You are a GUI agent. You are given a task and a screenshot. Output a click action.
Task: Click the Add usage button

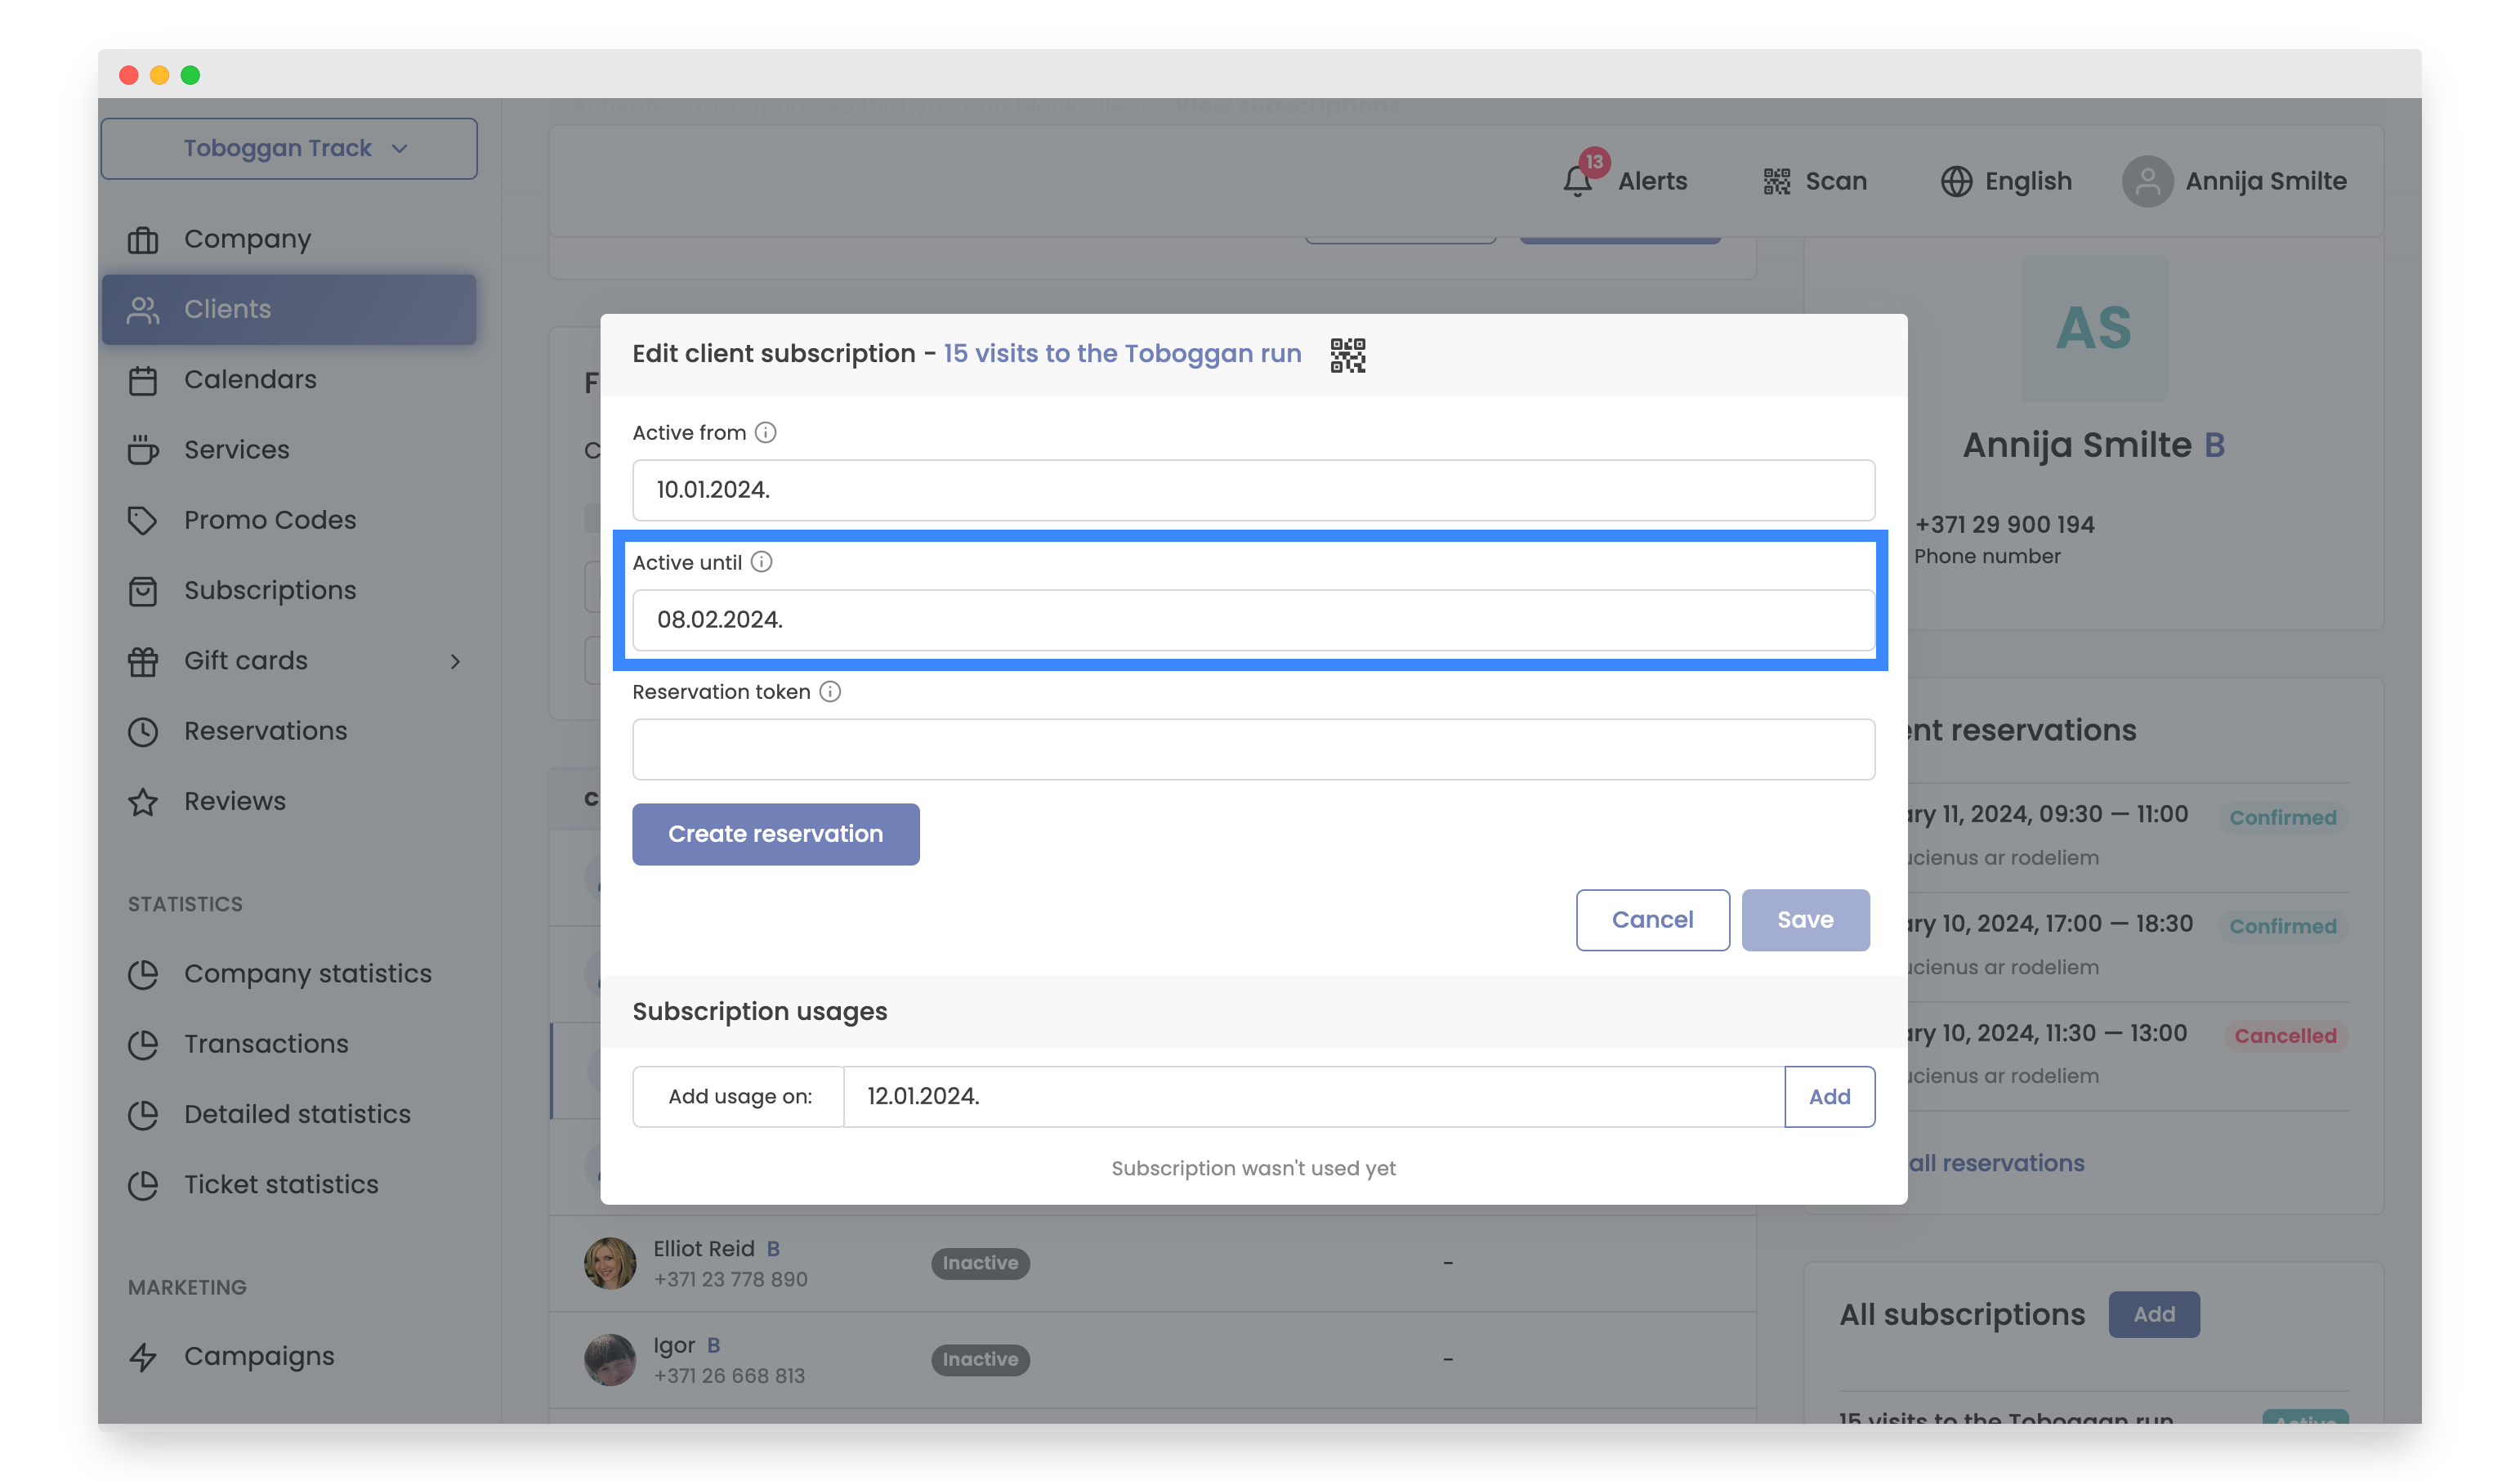click(x=1829, y=1096)
